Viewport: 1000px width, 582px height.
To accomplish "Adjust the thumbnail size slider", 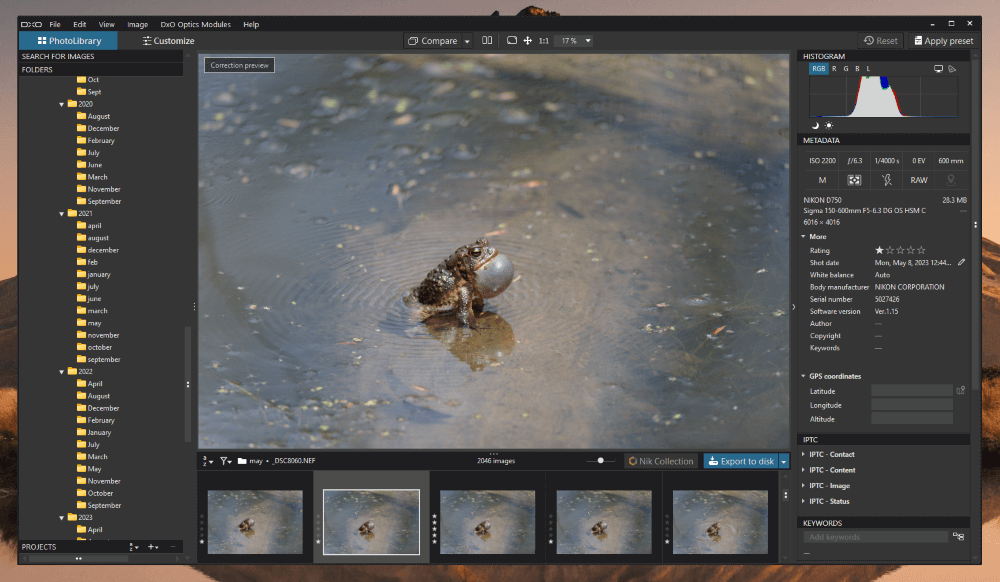I will pos(600,460).
